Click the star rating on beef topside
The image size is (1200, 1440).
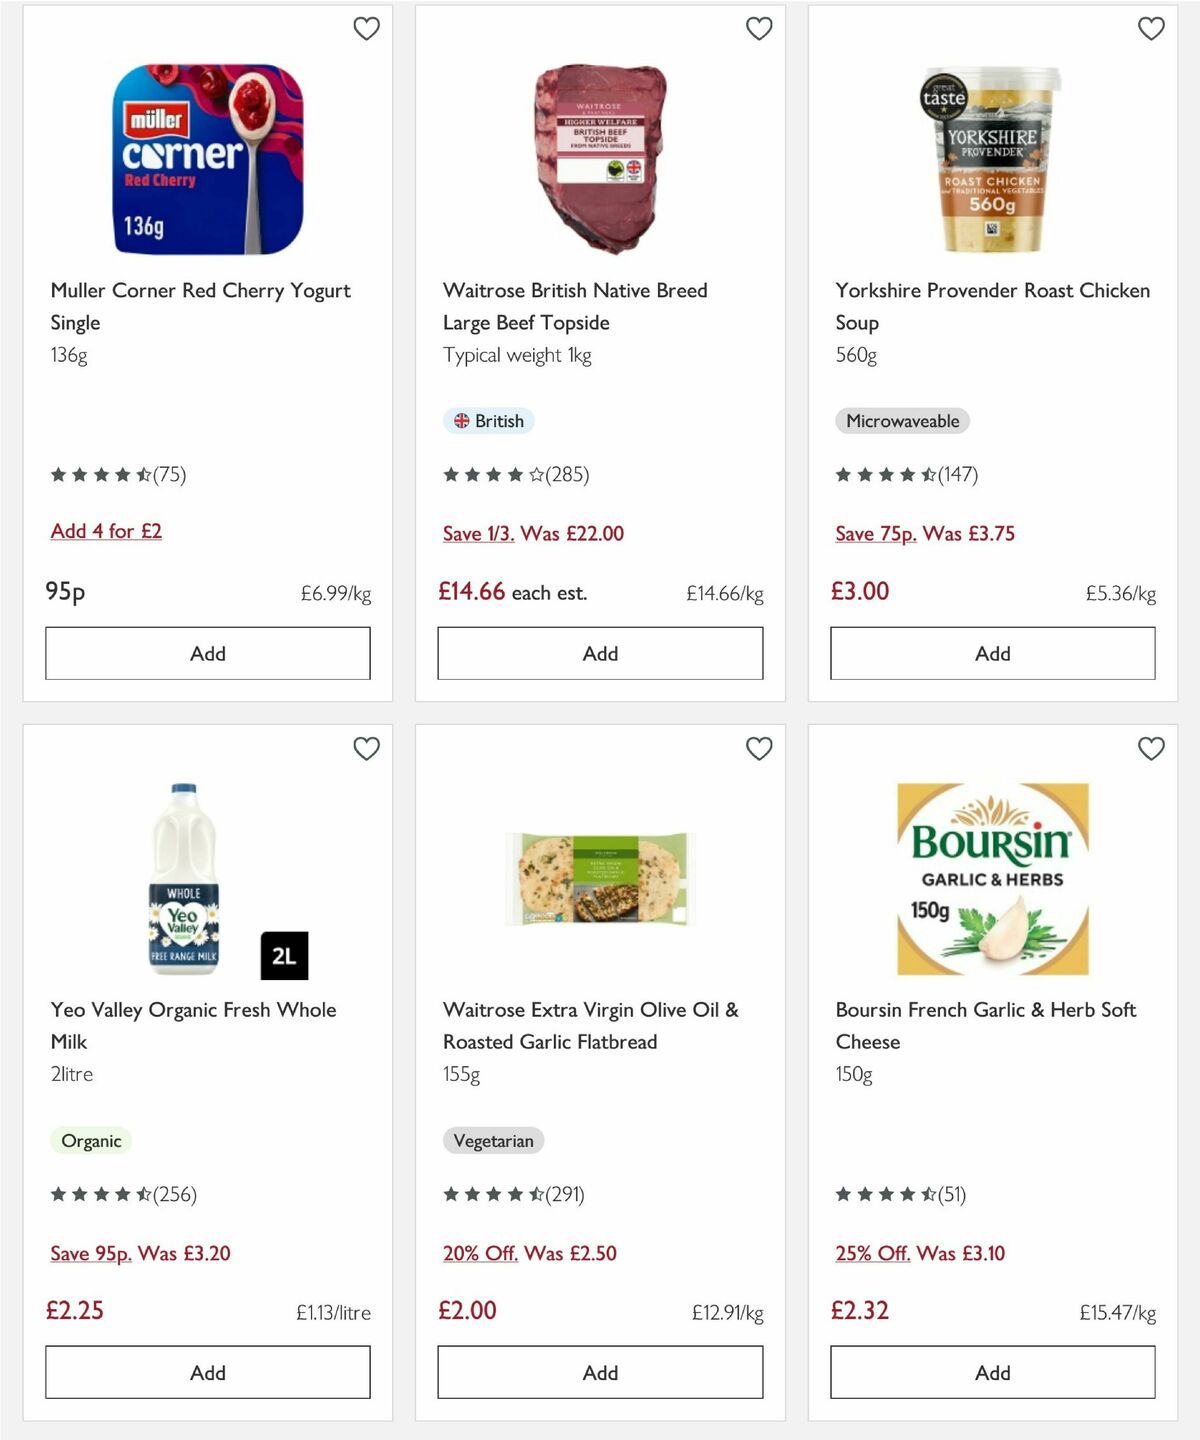516,475
